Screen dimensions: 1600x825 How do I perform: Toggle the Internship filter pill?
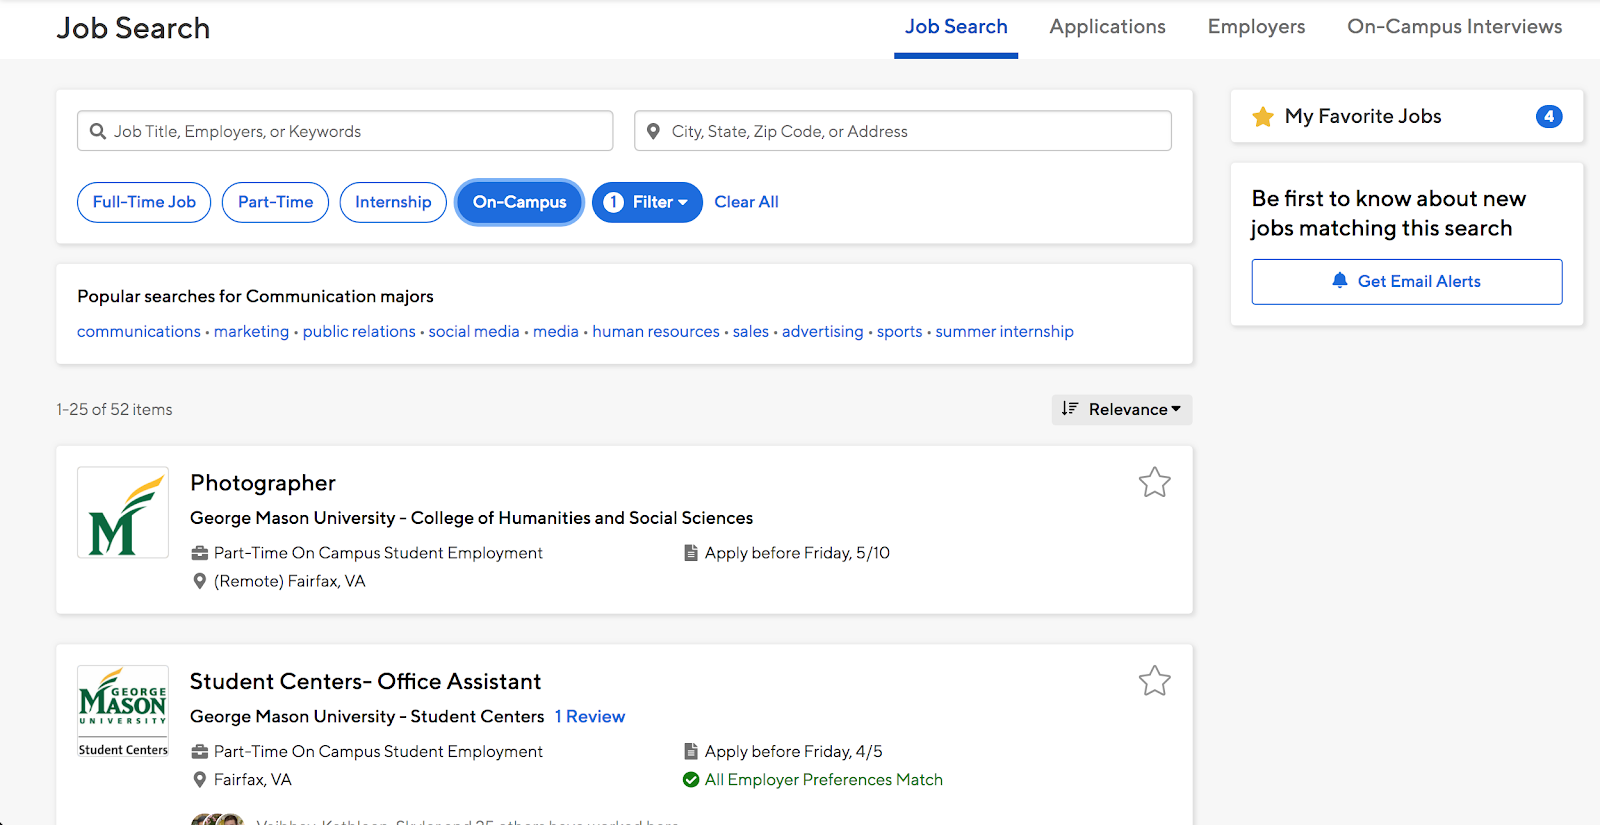[393, 202]
